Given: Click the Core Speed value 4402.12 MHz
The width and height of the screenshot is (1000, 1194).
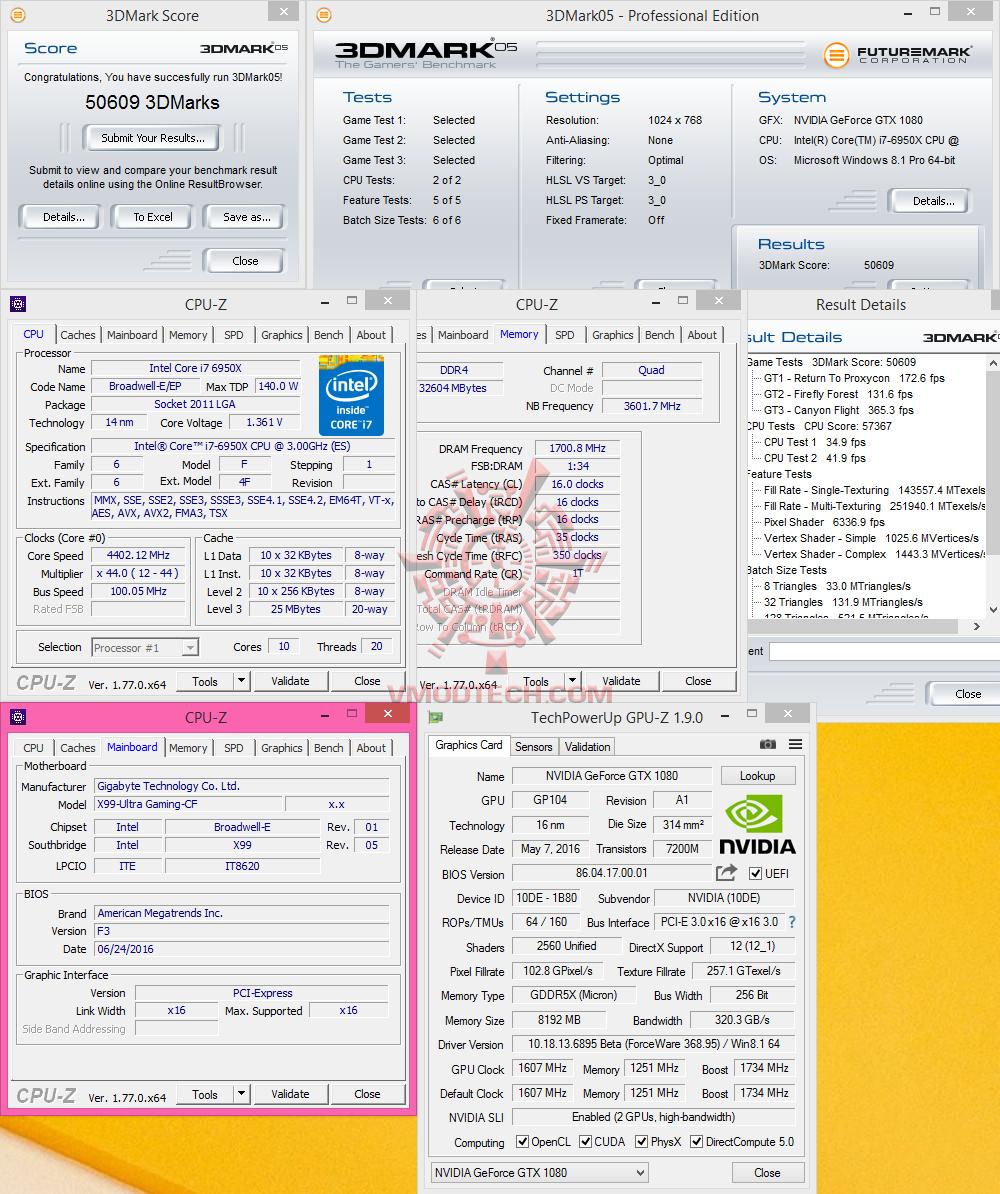Looking at the screenshot, I should click(138, 556).
